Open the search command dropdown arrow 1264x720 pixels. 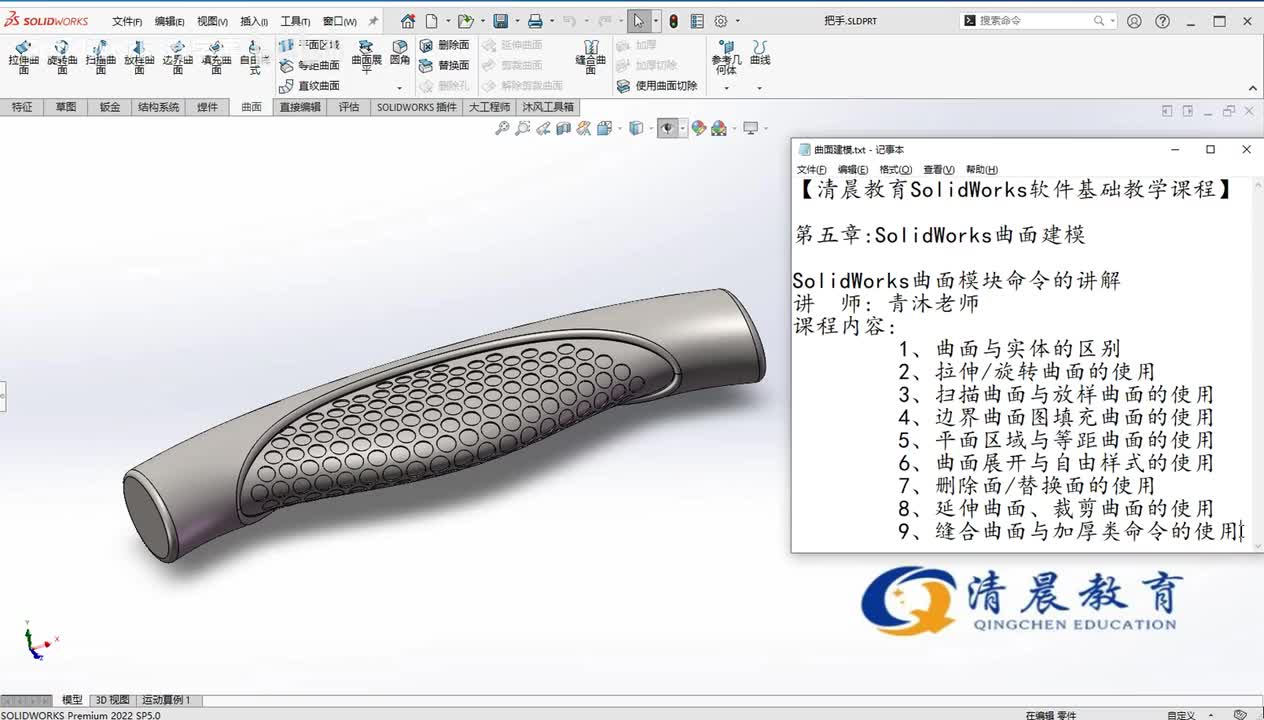pos(1113,21)
